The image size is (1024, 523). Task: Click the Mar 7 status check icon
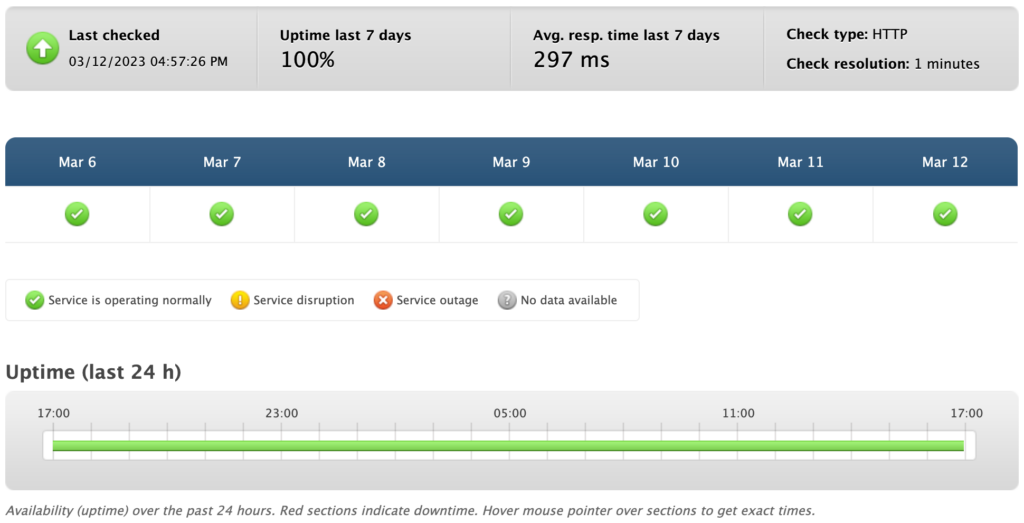click(222, 214)
